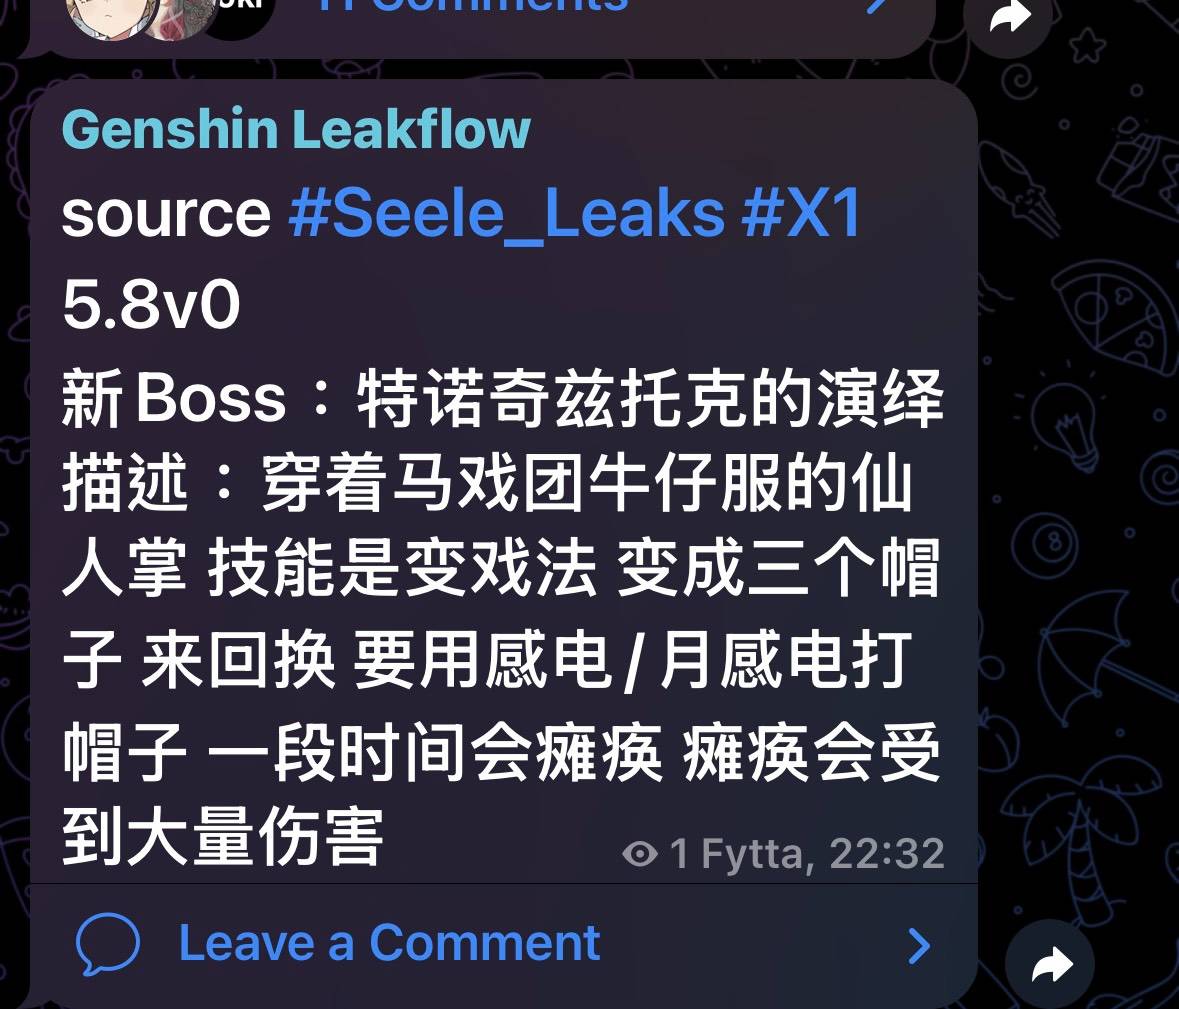Click the 22:32 message timestamp
This screenshot has width=1179, height=1009.
(887, 854)
